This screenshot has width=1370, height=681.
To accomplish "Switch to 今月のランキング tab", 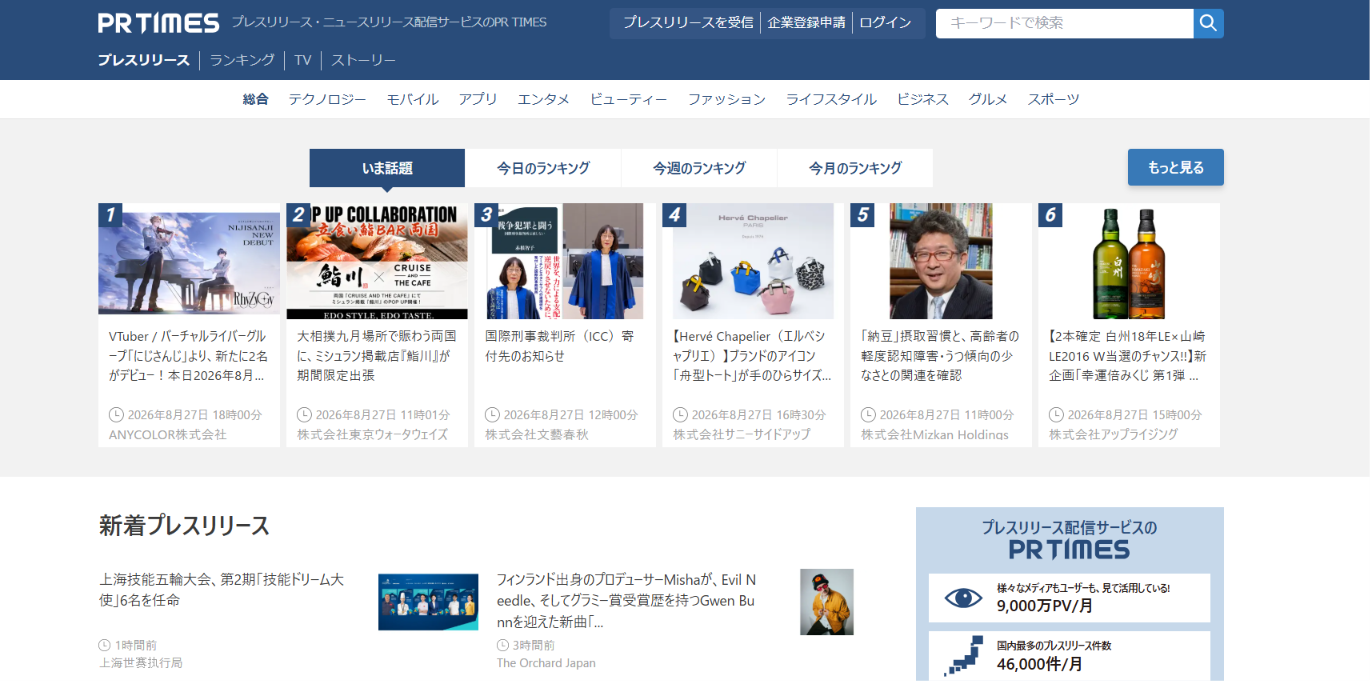I will (855, 168).
